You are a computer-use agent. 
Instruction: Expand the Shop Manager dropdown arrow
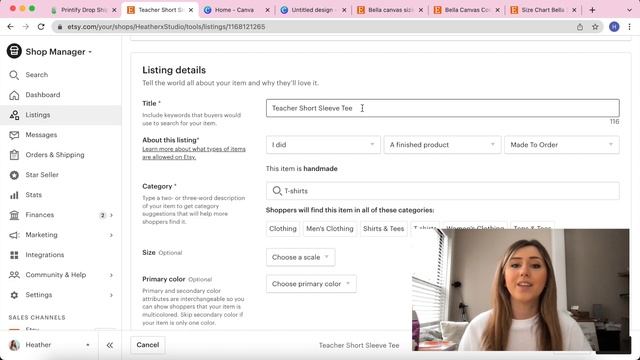pos(90,52)
